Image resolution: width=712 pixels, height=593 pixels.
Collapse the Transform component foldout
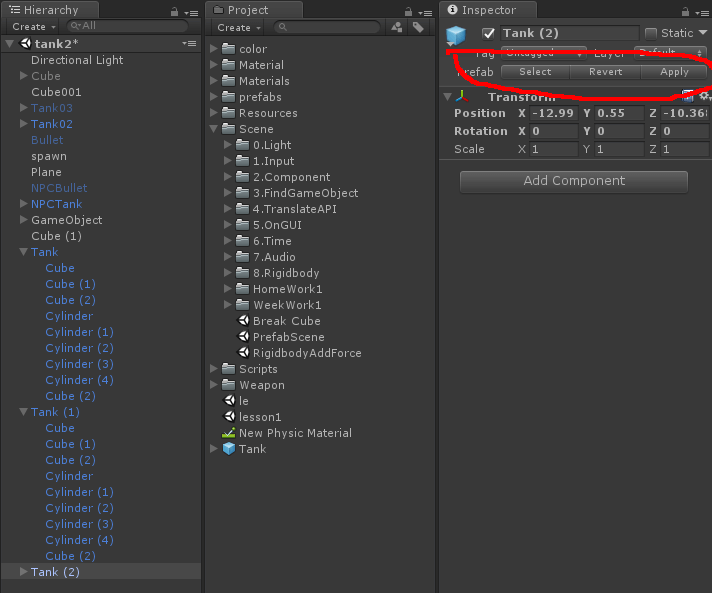pyautogui.click(x=445, y=97)
